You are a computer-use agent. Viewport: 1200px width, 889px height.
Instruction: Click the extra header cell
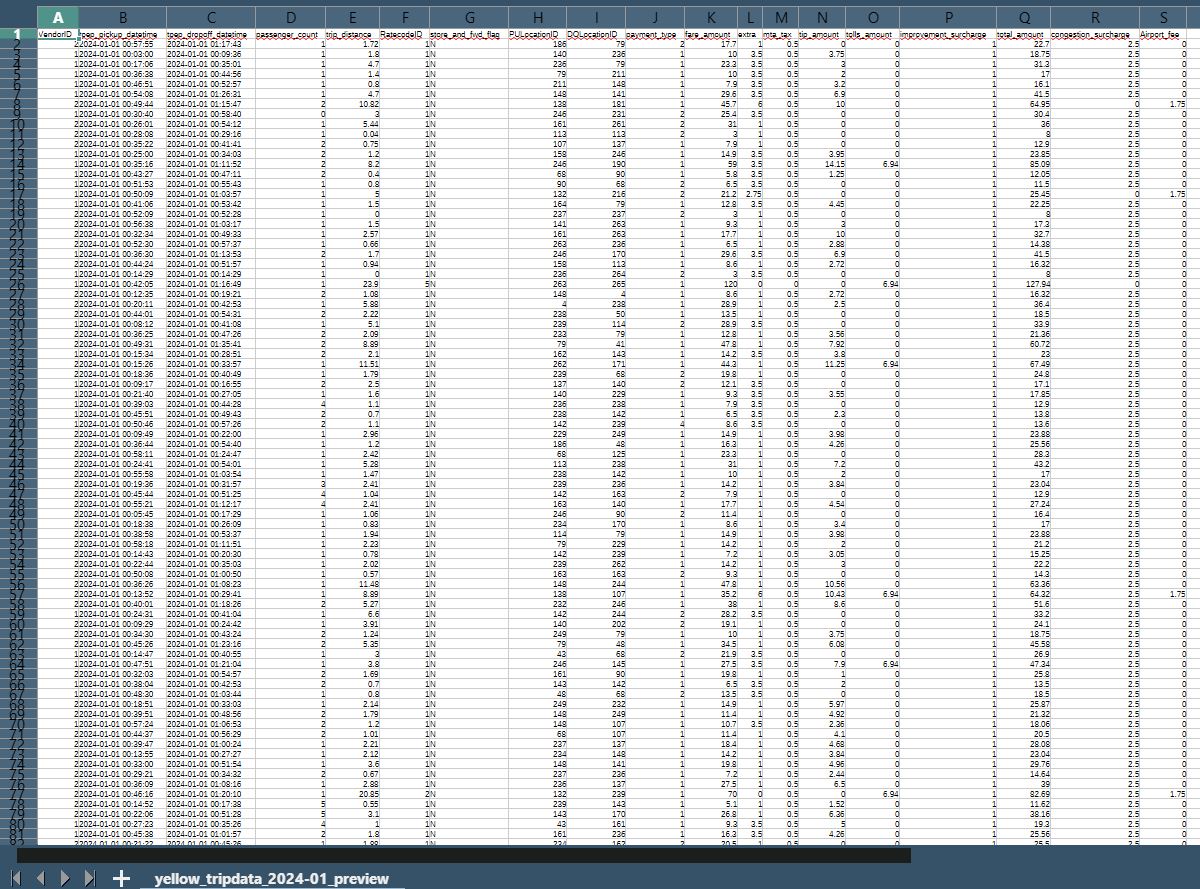(x=750, y=34)
